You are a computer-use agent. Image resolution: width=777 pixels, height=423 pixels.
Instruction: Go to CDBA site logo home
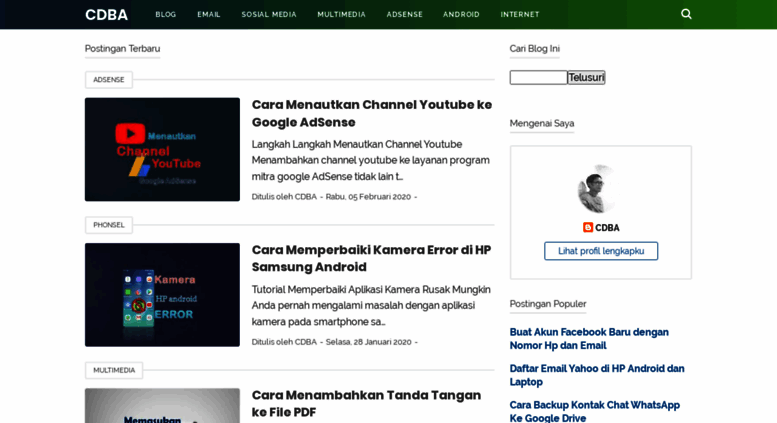tap(106, 15)
